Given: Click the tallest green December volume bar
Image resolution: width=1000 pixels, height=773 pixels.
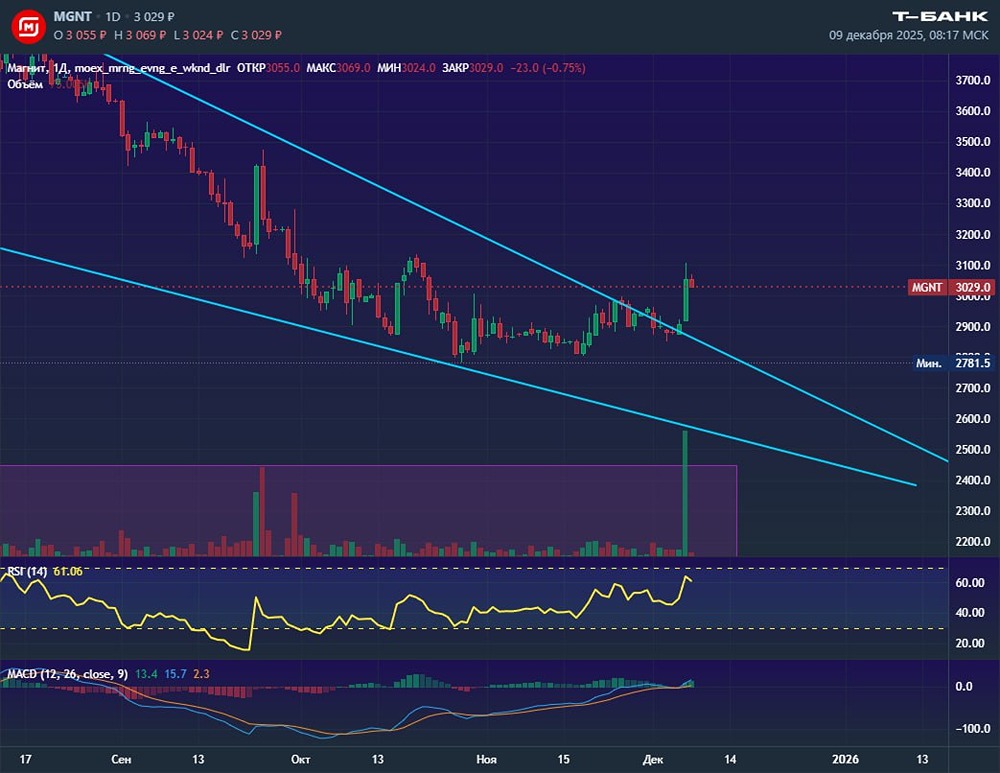Looking at the screenshot, I should tap(685, 494).
